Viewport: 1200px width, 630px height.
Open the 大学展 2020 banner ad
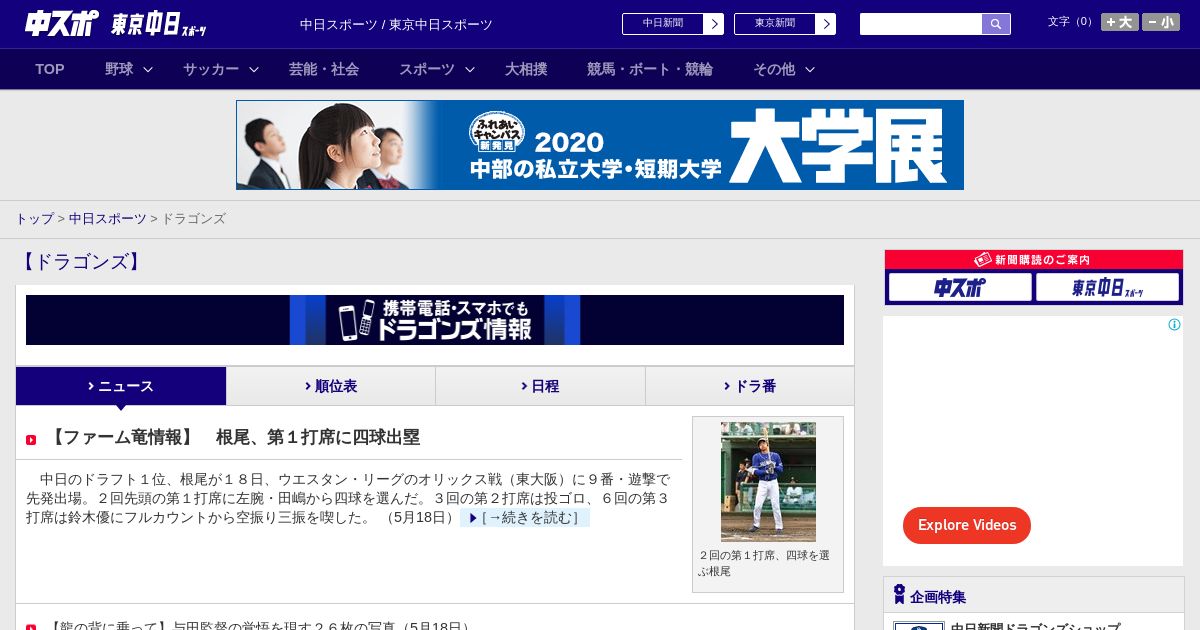[600, 145]
